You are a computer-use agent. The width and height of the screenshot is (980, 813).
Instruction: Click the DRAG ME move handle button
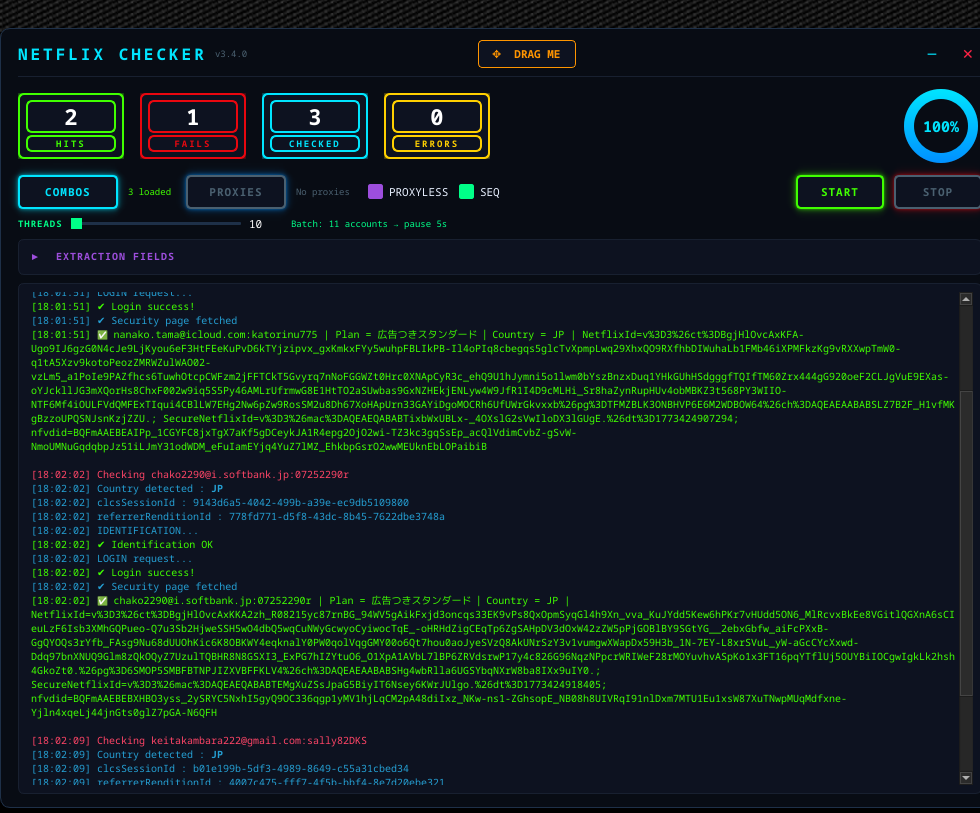[526, 54]
